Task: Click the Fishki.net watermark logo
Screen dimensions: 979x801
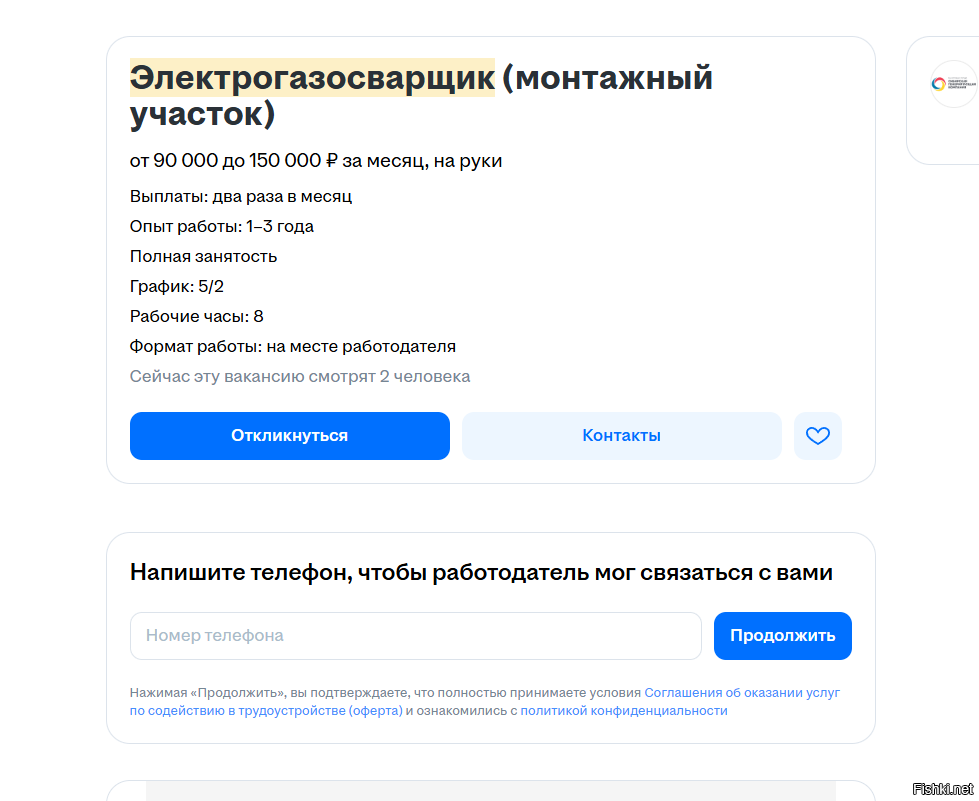Action: 943,789
